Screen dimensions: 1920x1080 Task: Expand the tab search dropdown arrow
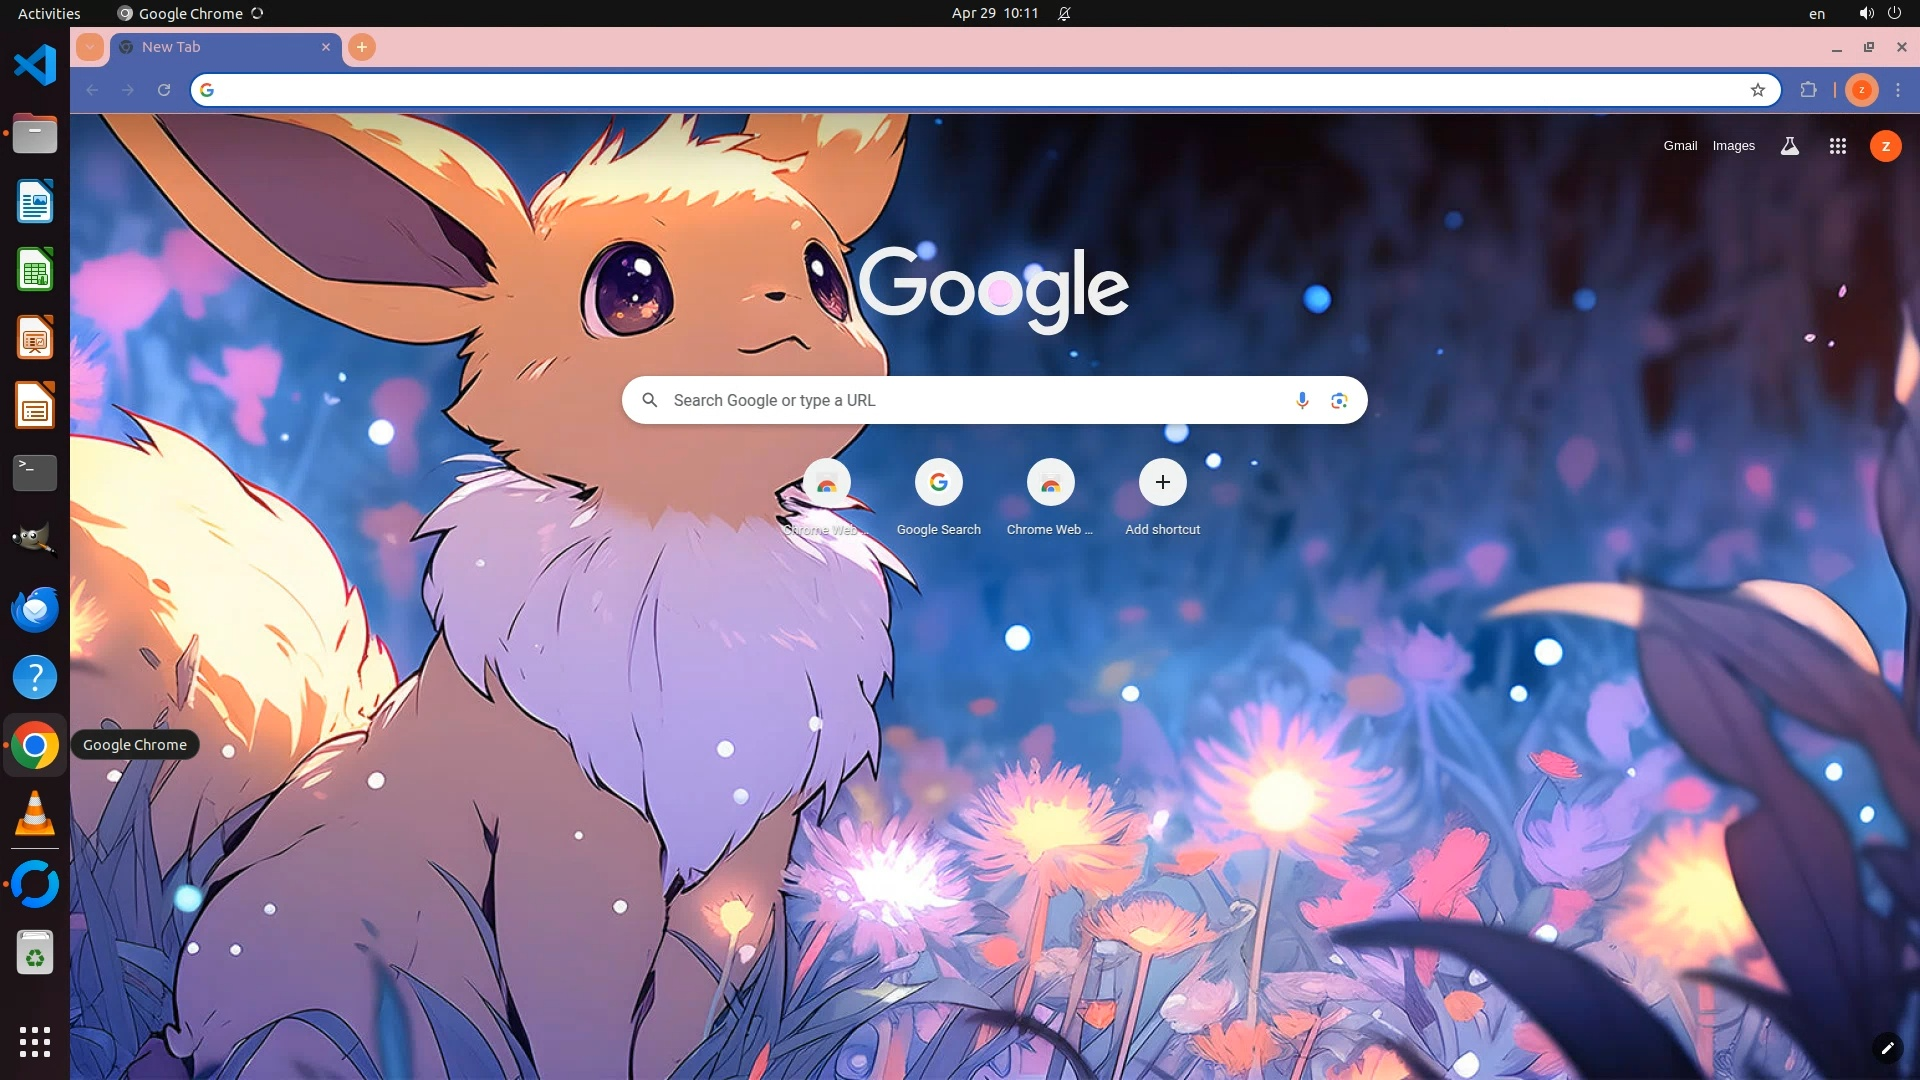click(90, 47)
